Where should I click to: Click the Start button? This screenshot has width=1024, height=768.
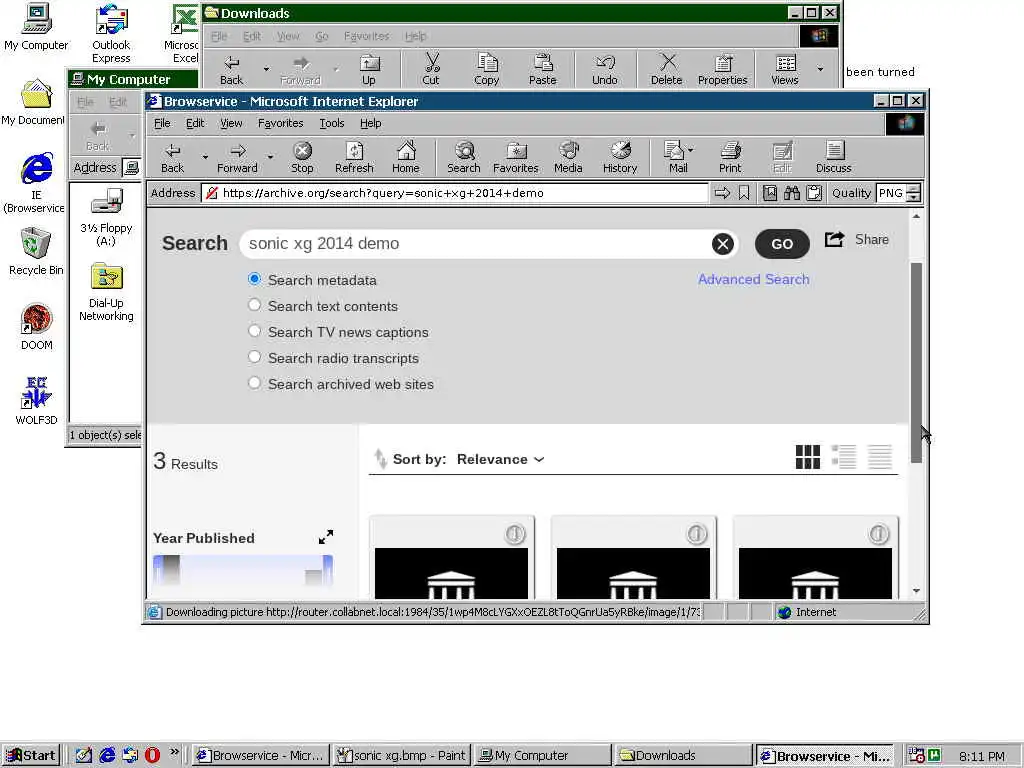(31, 756)
